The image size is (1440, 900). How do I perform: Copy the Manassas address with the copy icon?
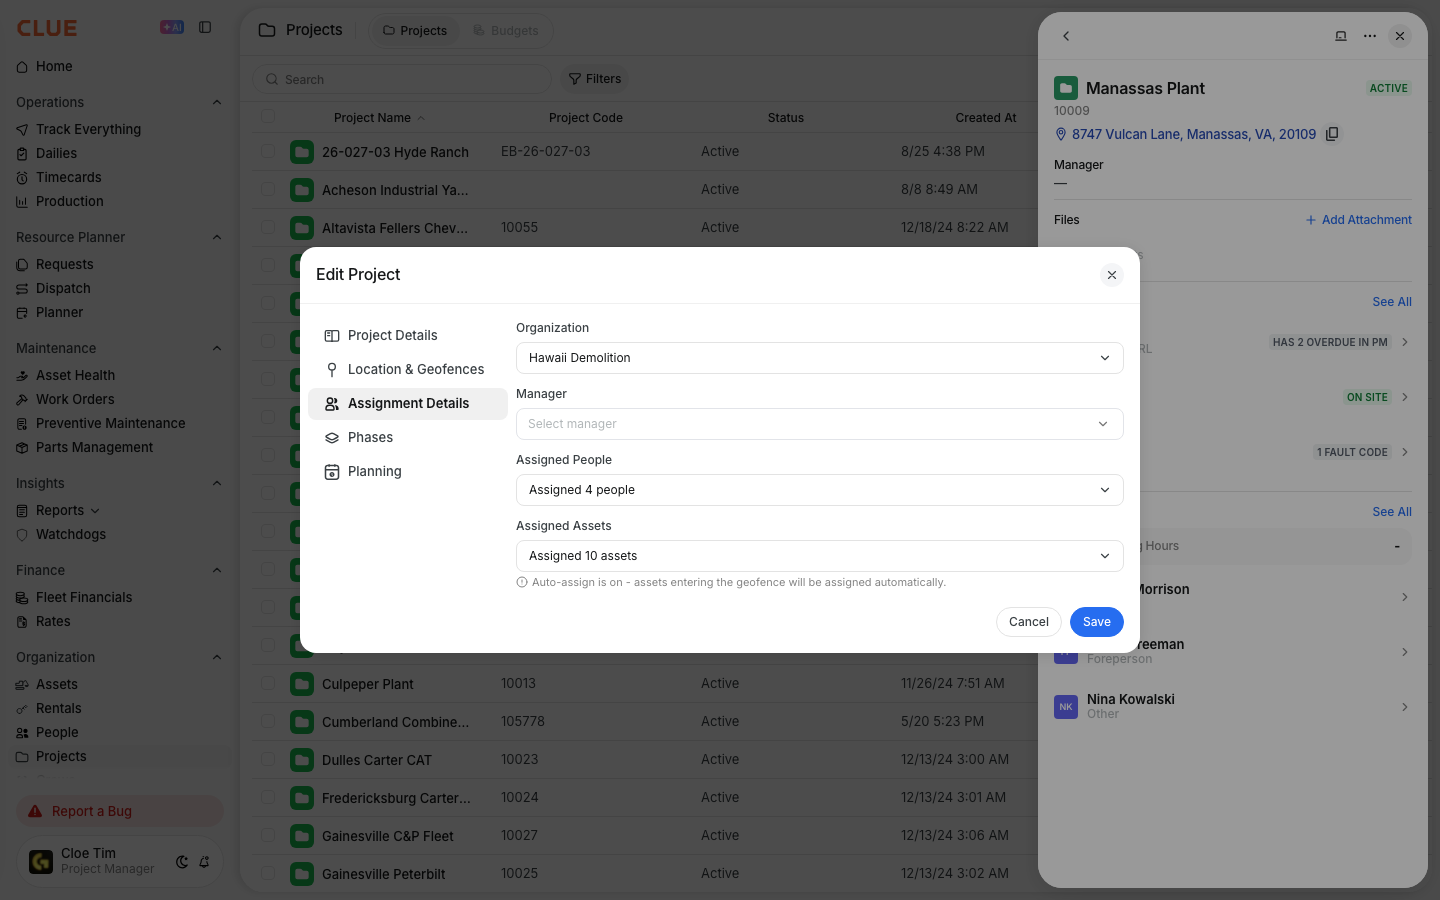click(1332, 134)
